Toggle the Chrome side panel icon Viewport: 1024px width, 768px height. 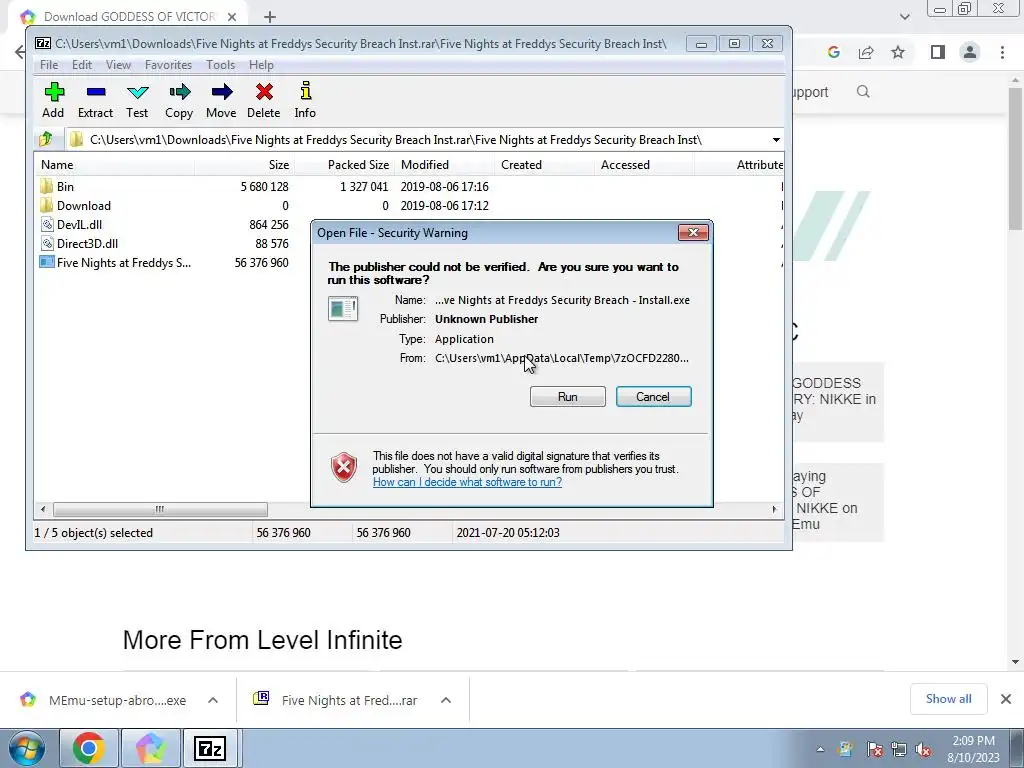click(x=938, y=52)
